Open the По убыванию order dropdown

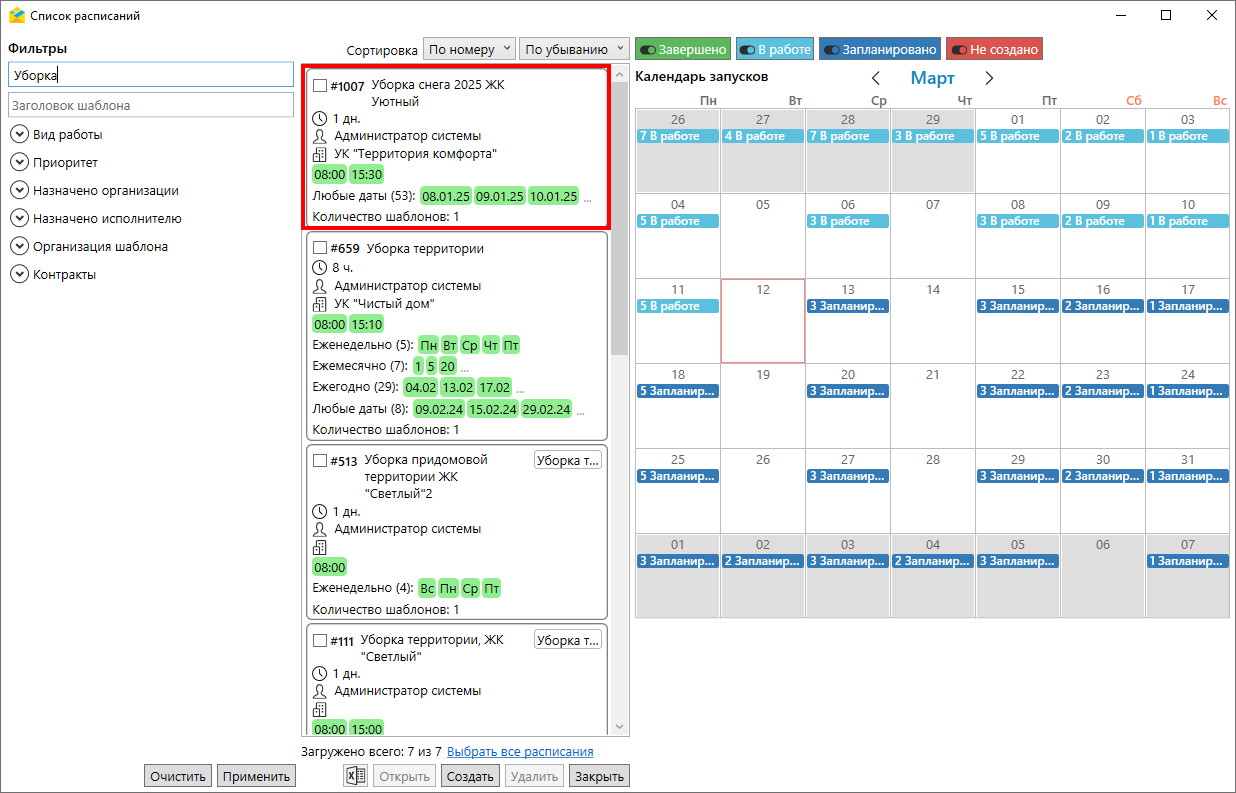click(574, 49)
